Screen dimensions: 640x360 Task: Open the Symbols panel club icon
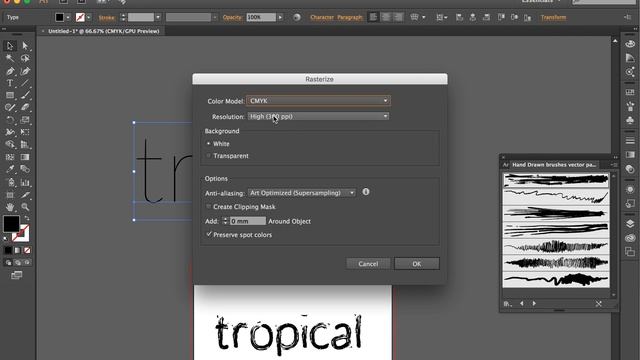(630, 120)
